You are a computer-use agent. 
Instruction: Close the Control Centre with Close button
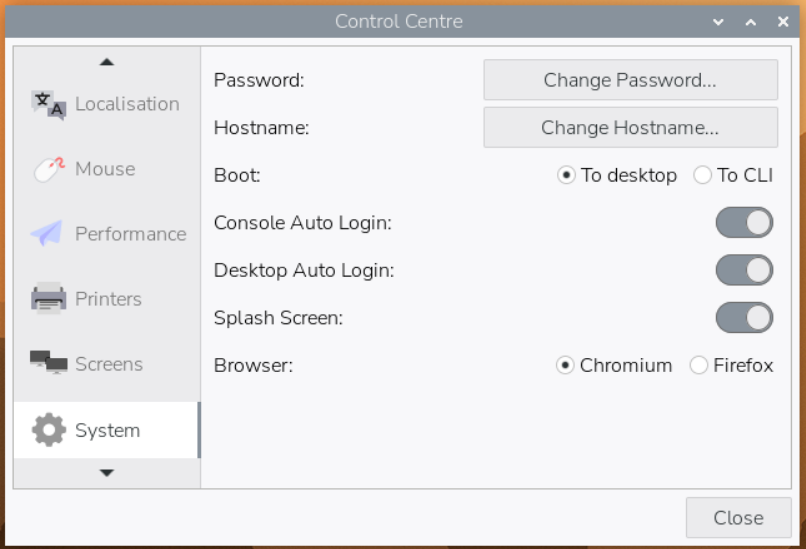[738, 518]
